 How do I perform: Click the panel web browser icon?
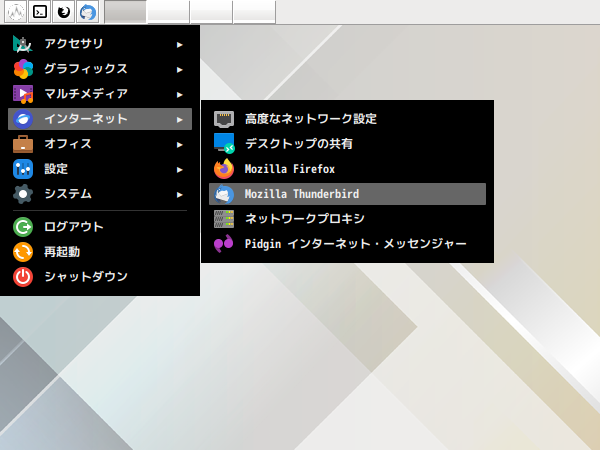(64, 12)
